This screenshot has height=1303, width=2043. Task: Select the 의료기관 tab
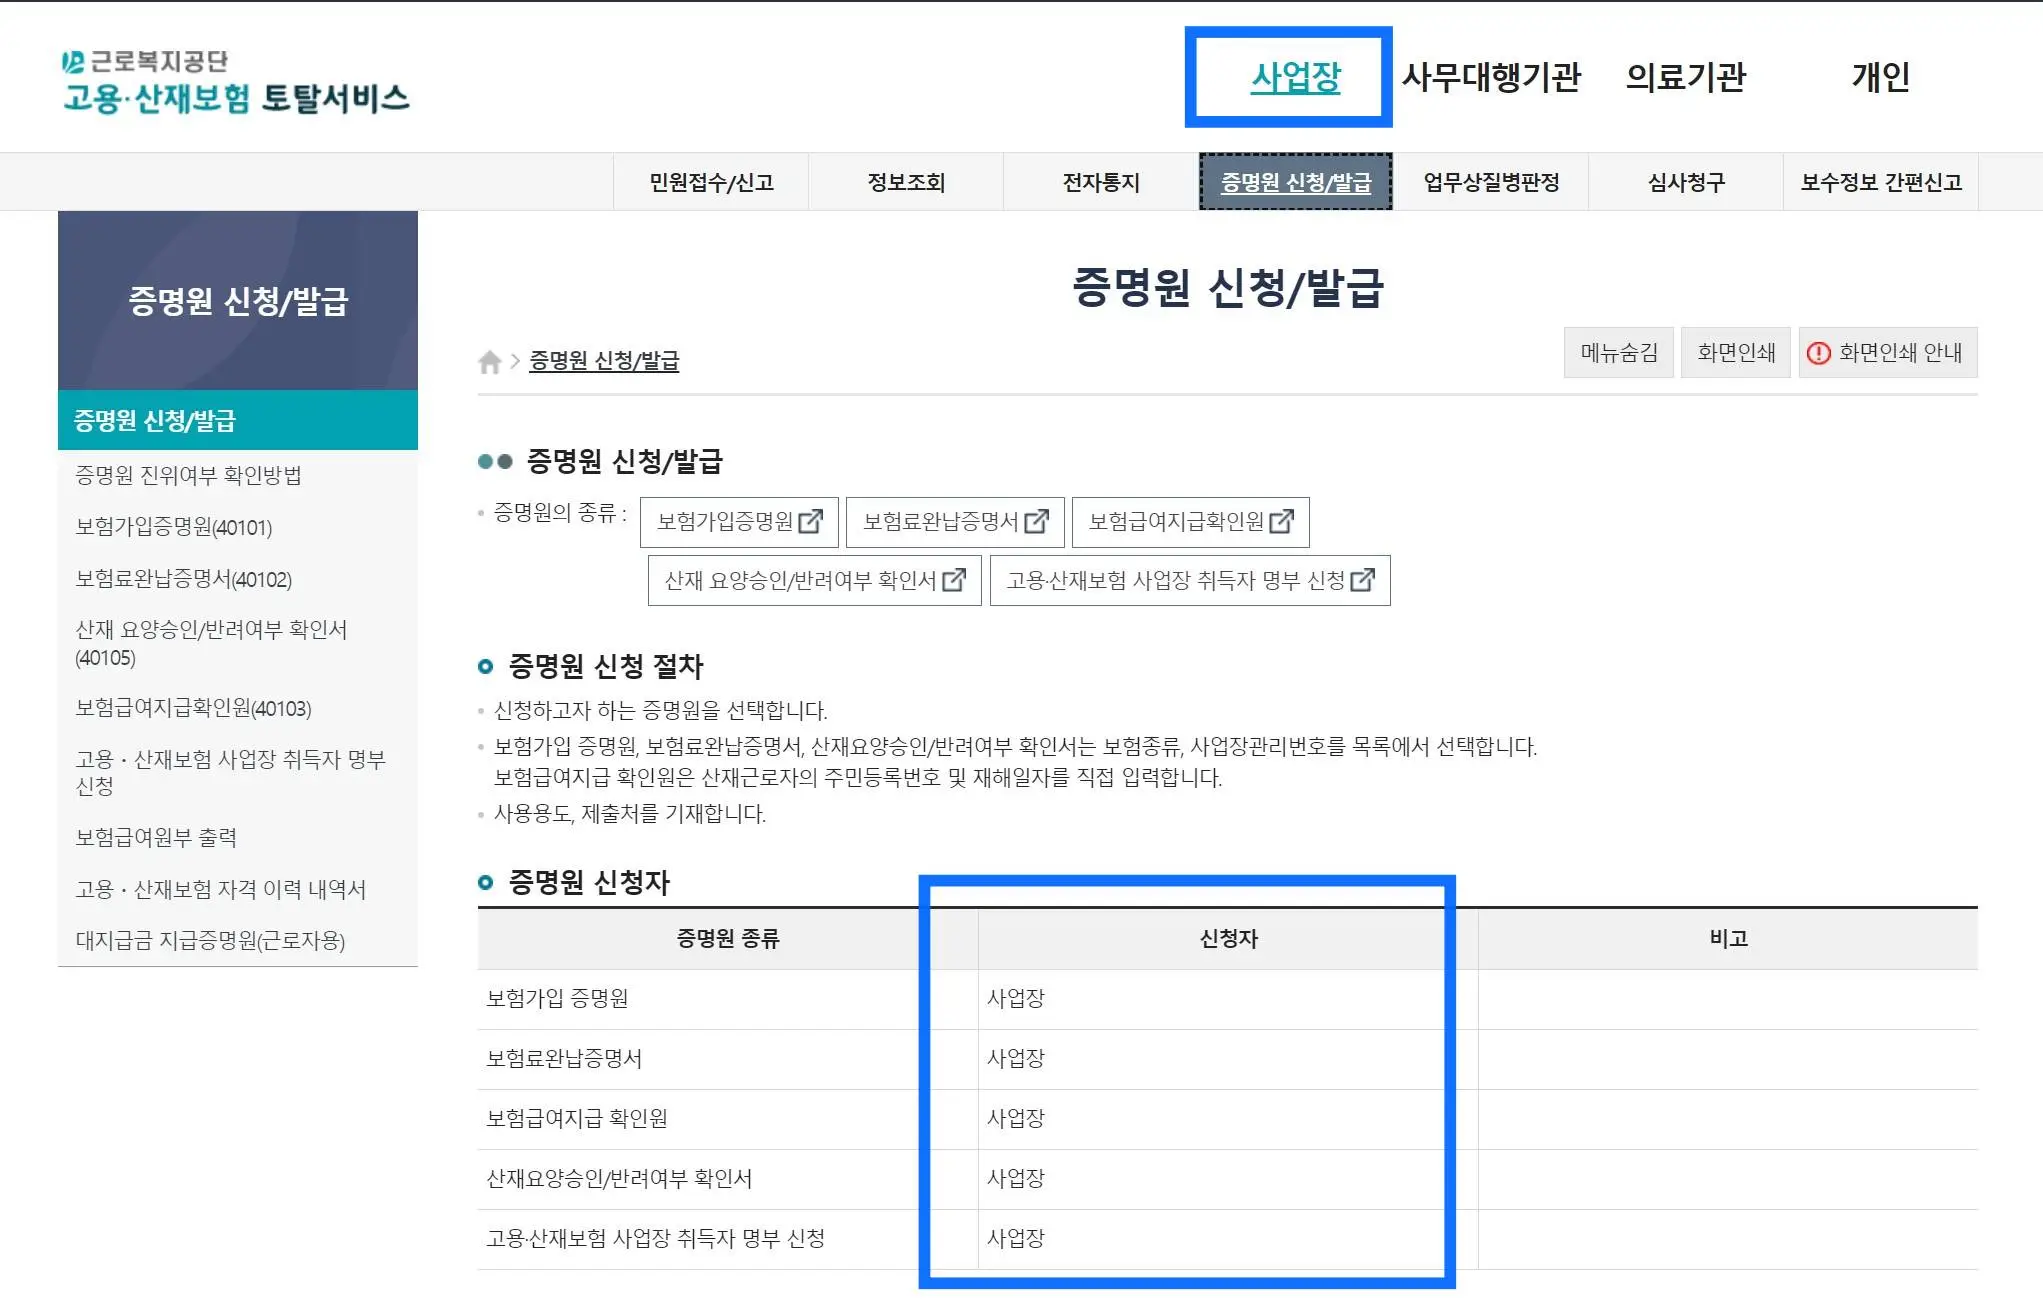pos(1686,78)
